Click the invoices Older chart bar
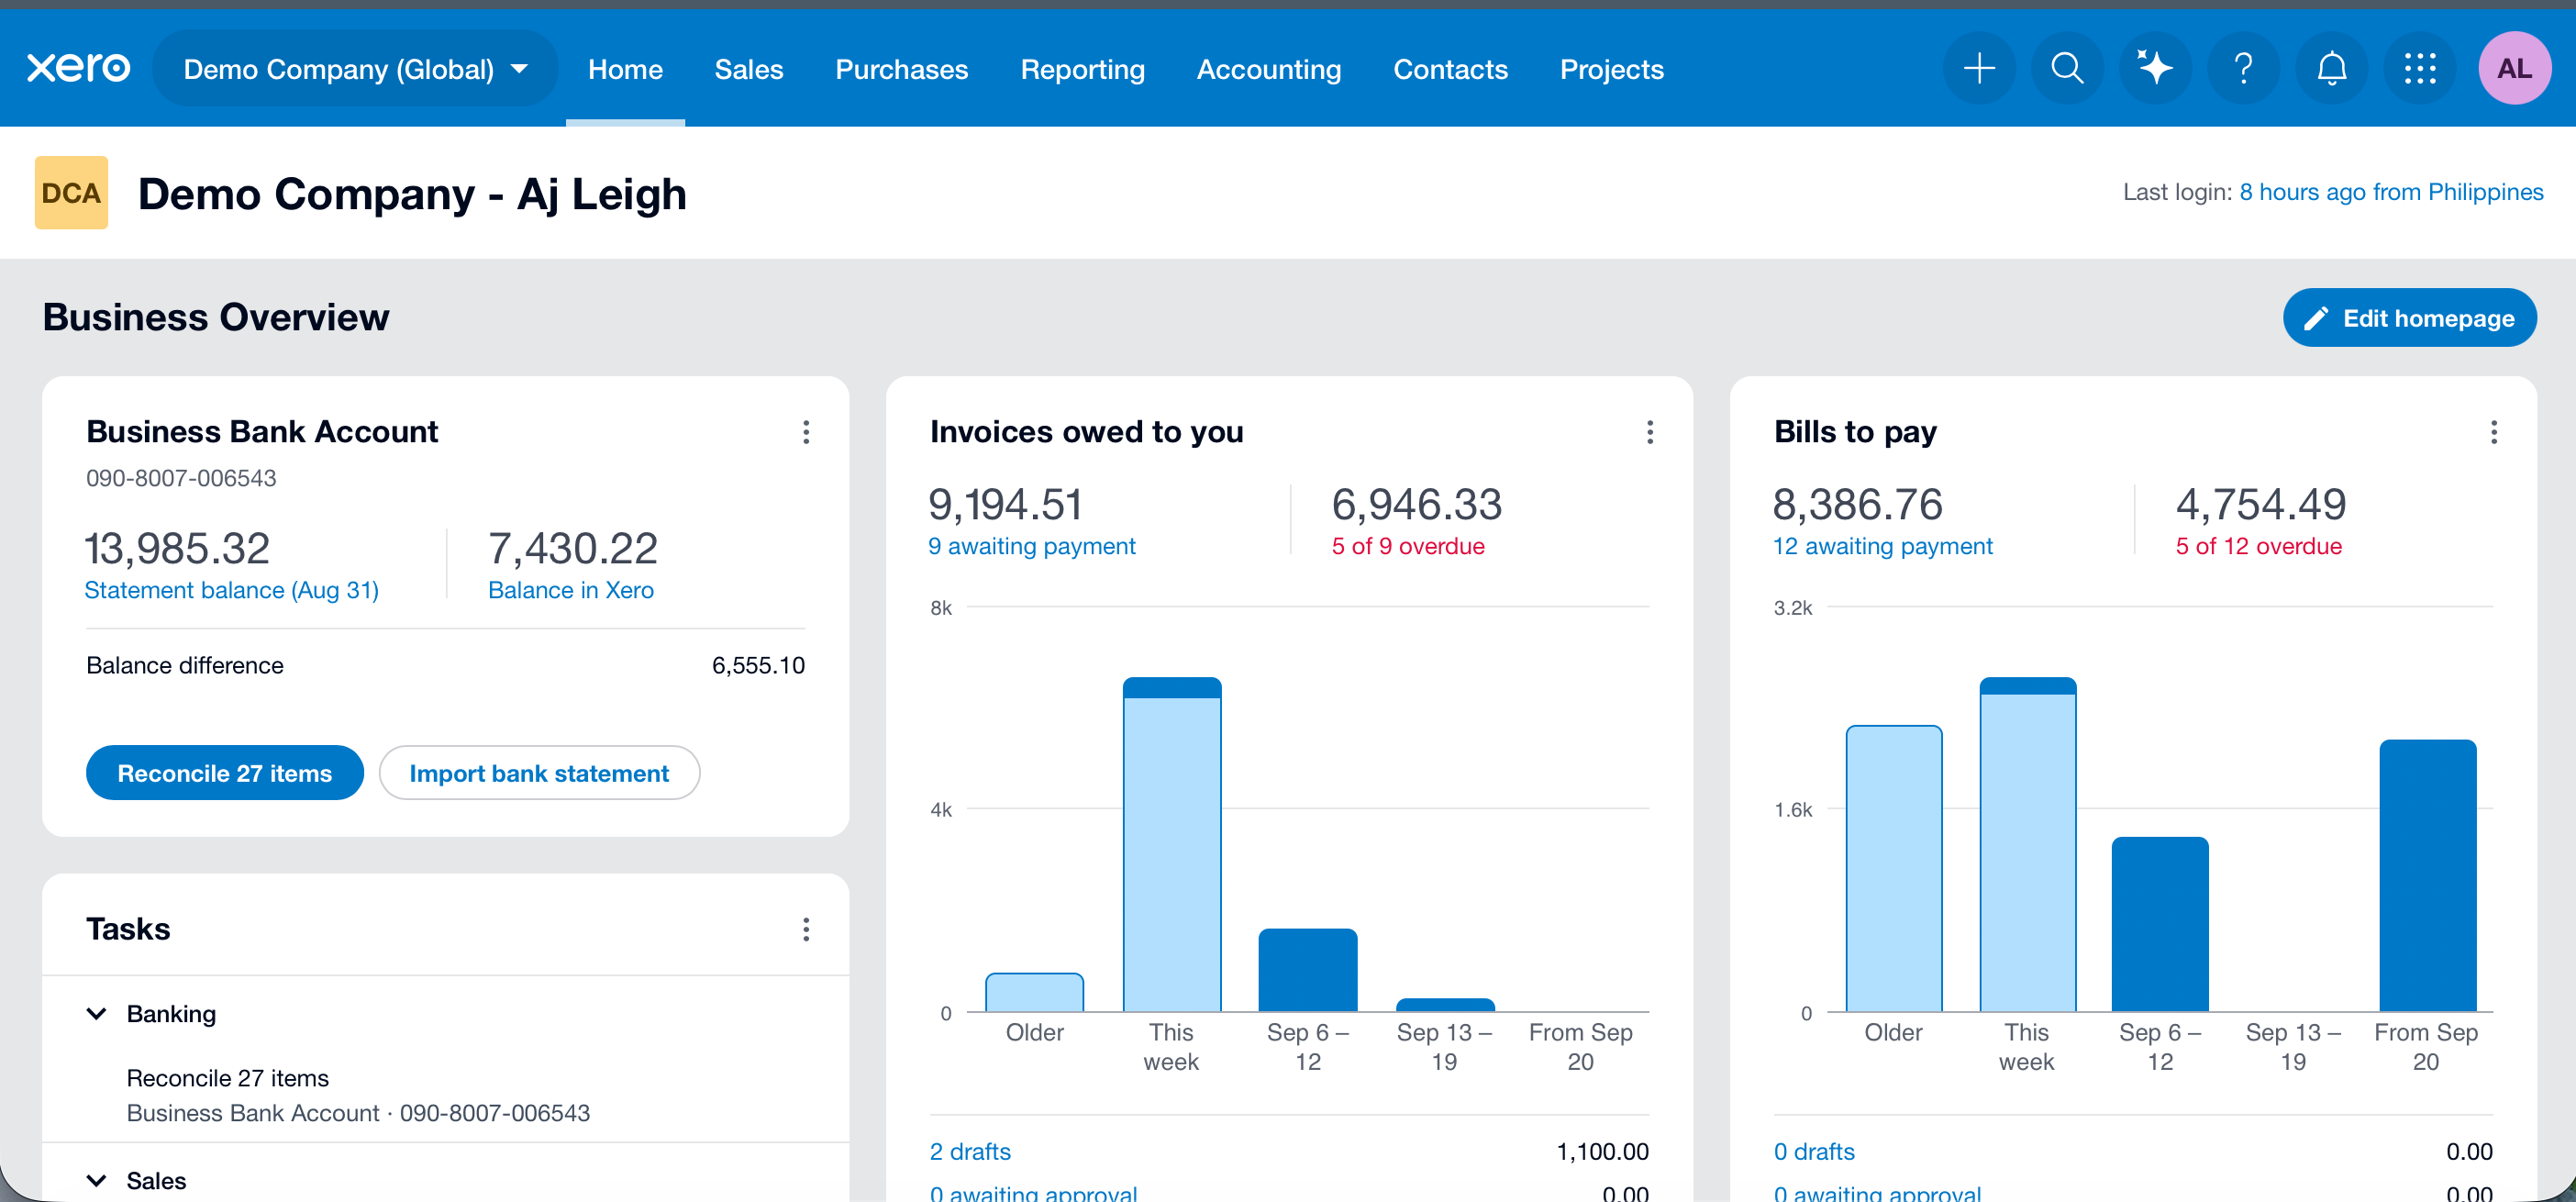The image size is (2576, 1202). (1034, 992)
